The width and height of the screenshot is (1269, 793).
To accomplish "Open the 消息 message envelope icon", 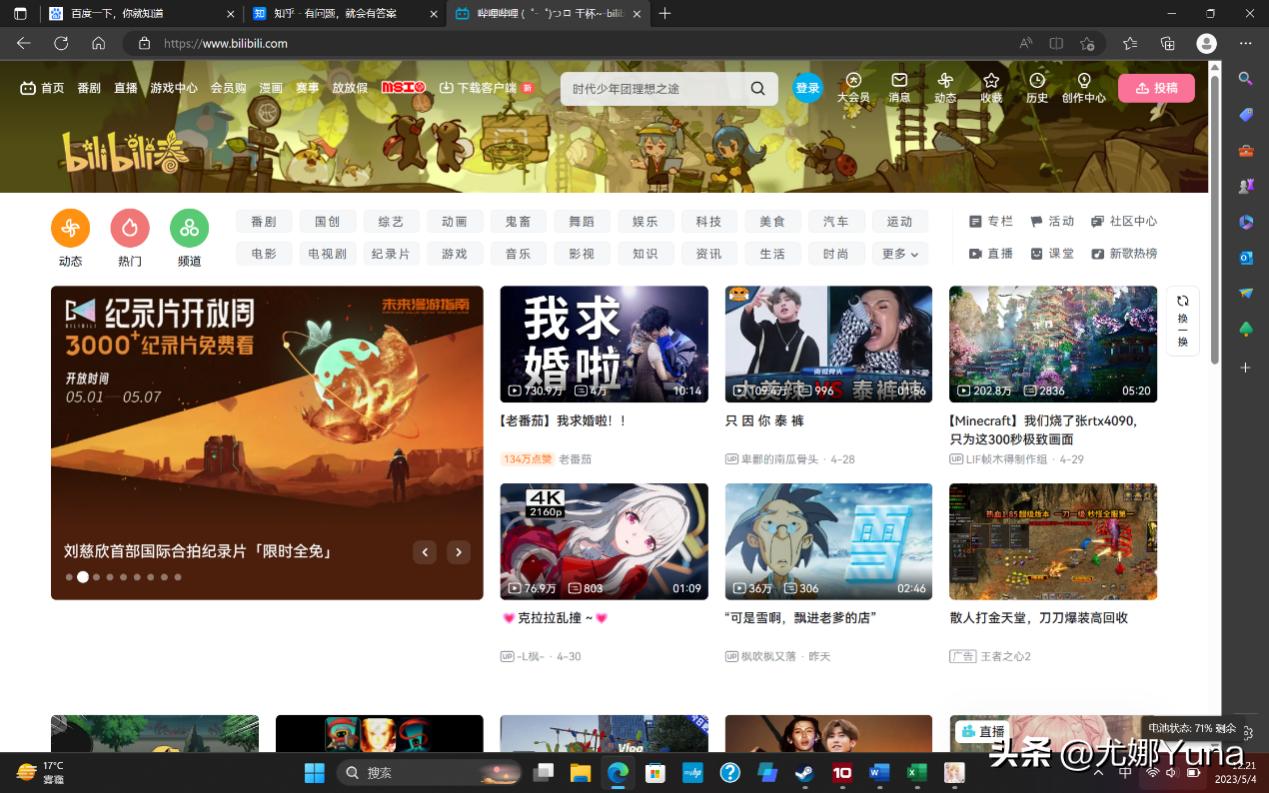I will pos(898,82).
